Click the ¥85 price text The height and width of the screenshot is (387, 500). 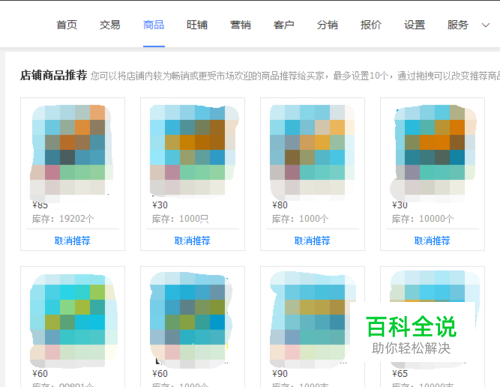tap(40, 205)
